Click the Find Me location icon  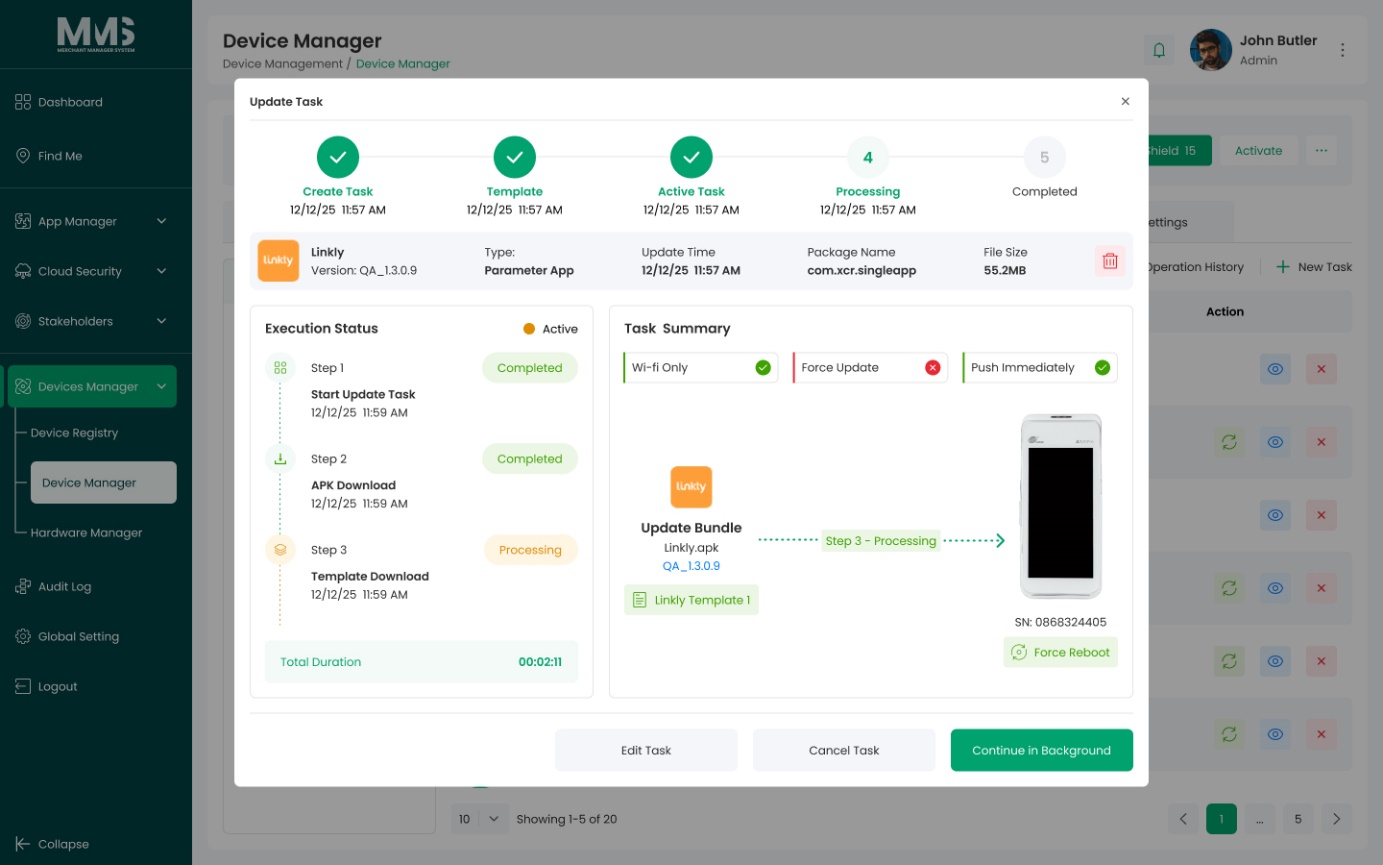(x=23, y=156)
